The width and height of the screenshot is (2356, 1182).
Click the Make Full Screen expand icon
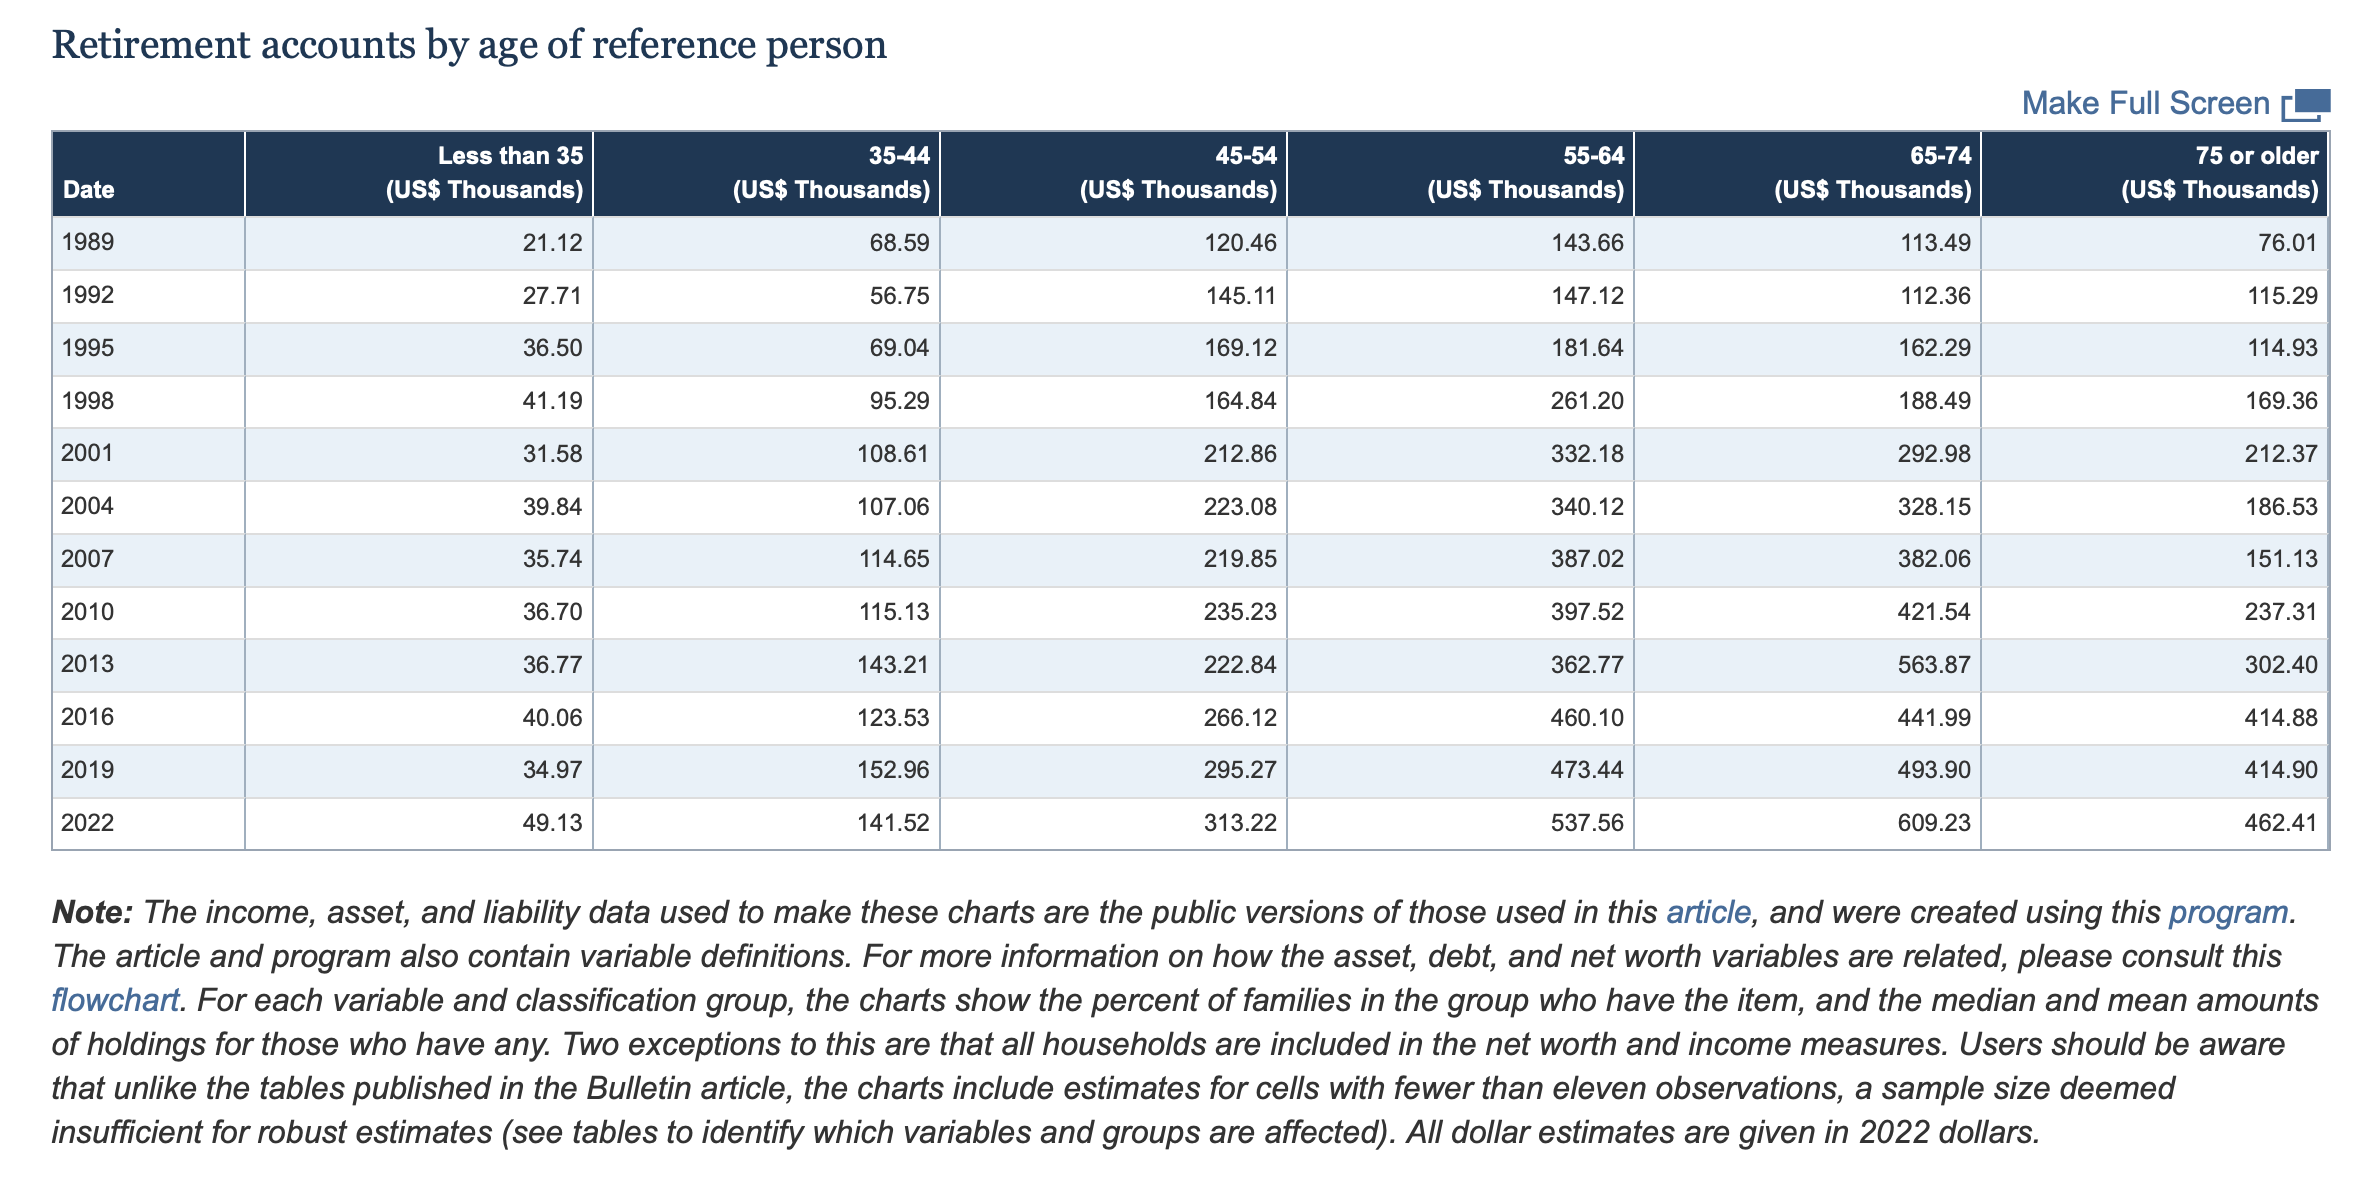[x=2305, y=102]
